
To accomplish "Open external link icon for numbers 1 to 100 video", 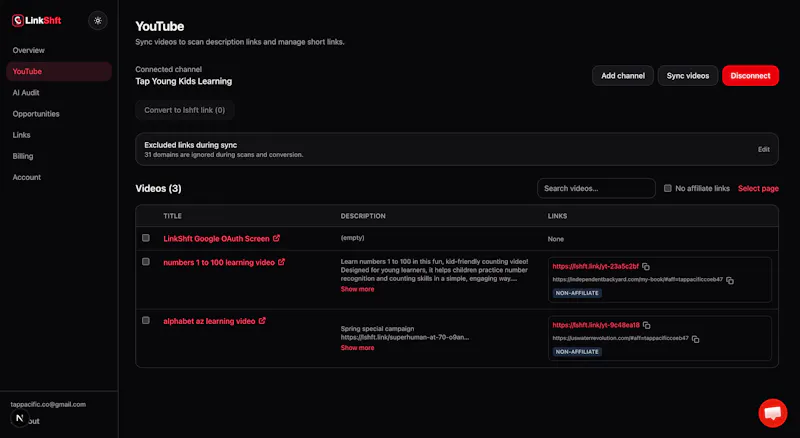I will (282, 262).
